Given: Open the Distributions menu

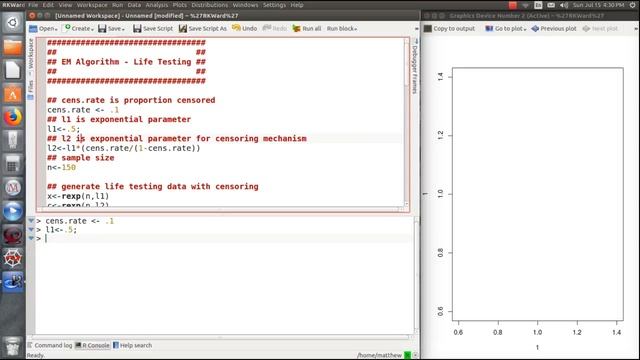Looking at the screenshot, I should tap(210, 5).
